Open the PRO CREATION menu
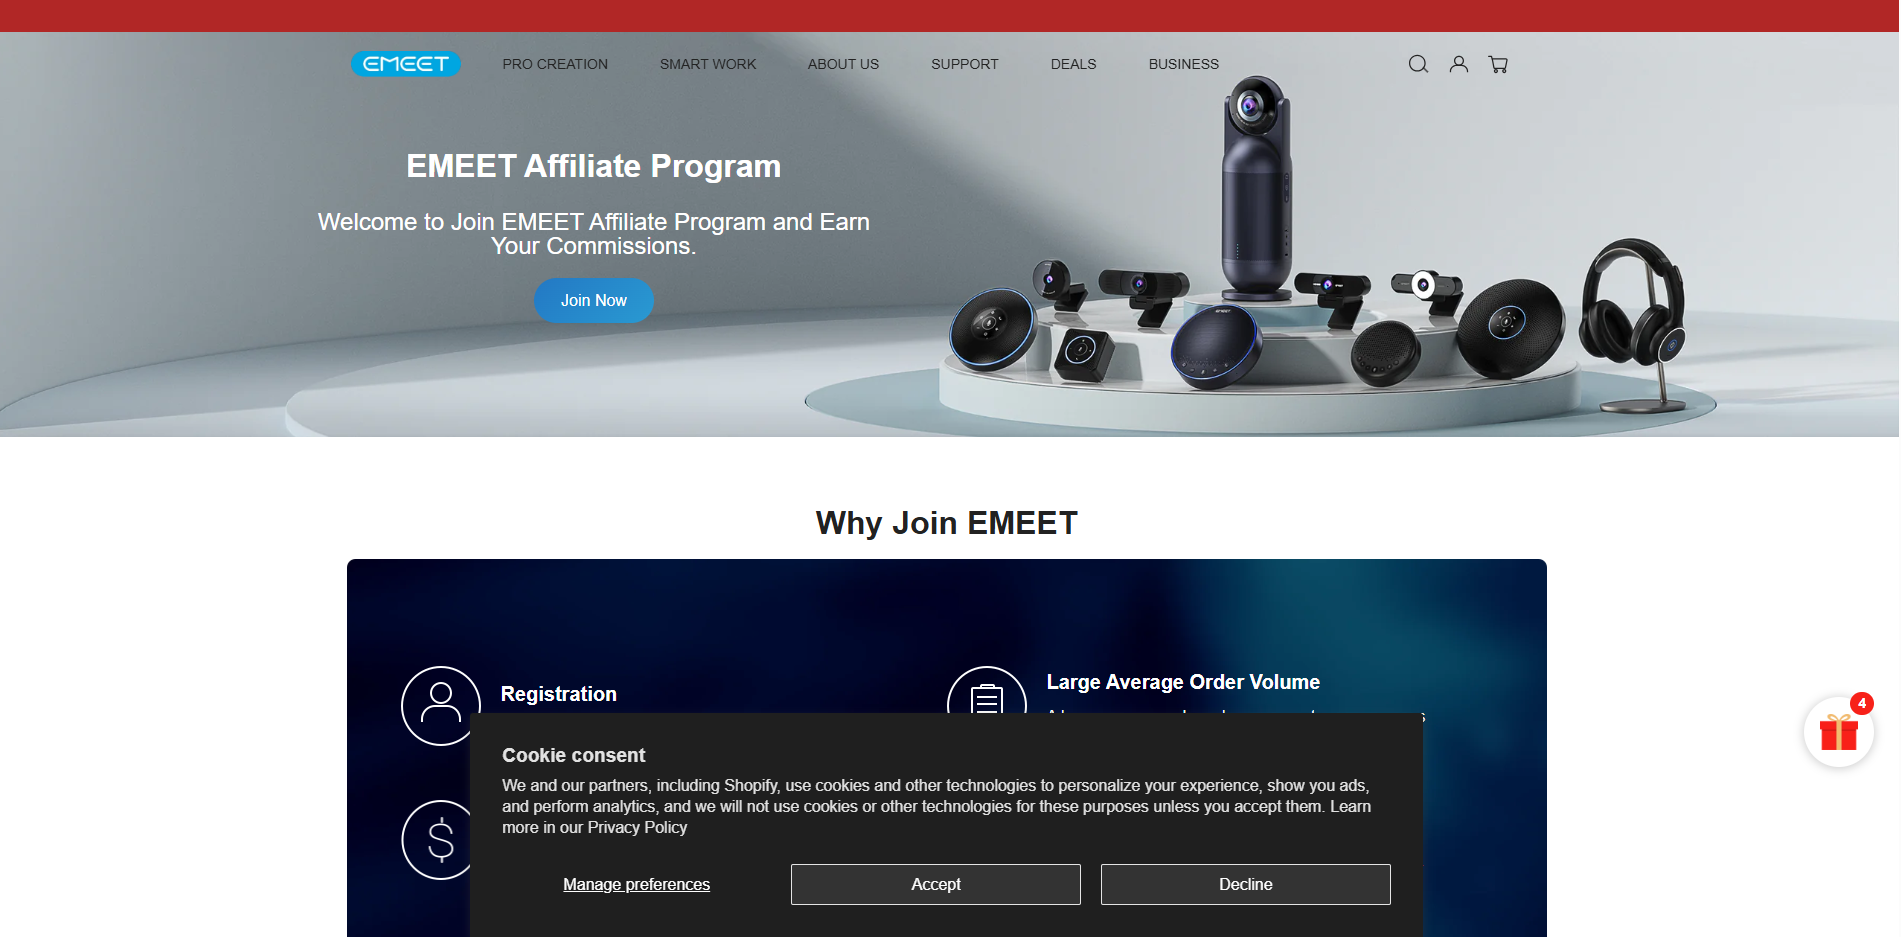Screen dimensions: 1901x937 point(555,64)
